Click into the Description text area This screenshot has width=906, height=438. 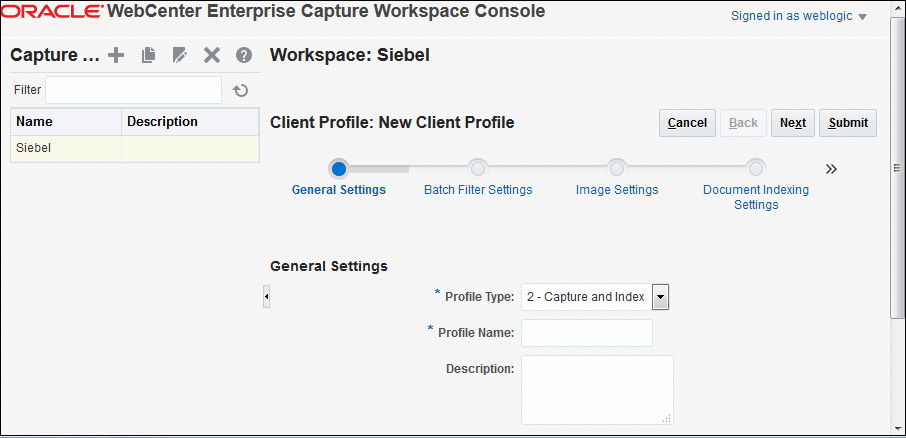[597, 389]
